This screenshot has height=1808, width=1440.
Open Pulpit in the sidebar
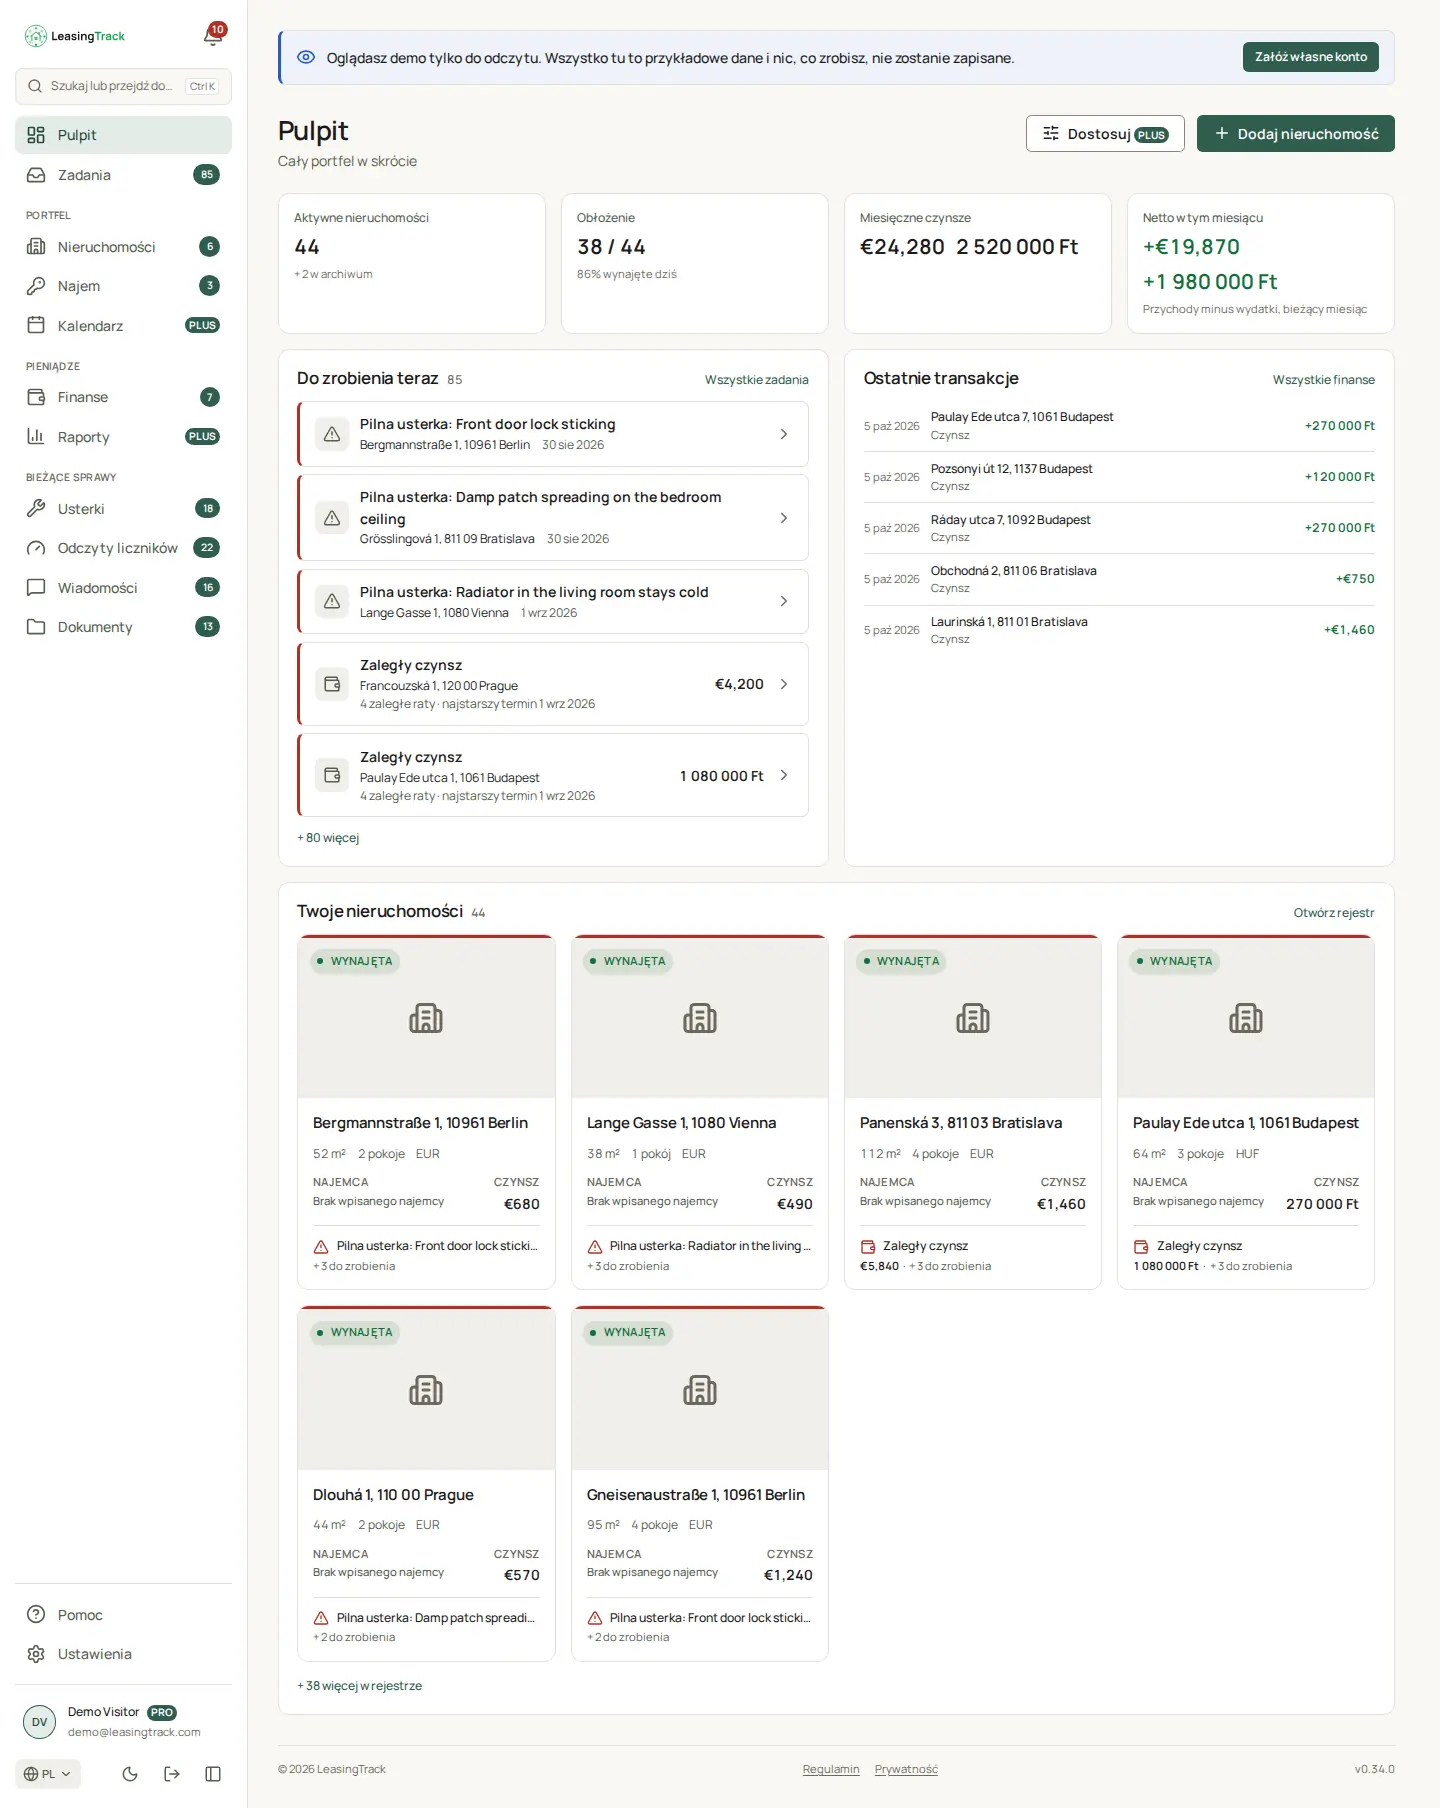[123, 135]
